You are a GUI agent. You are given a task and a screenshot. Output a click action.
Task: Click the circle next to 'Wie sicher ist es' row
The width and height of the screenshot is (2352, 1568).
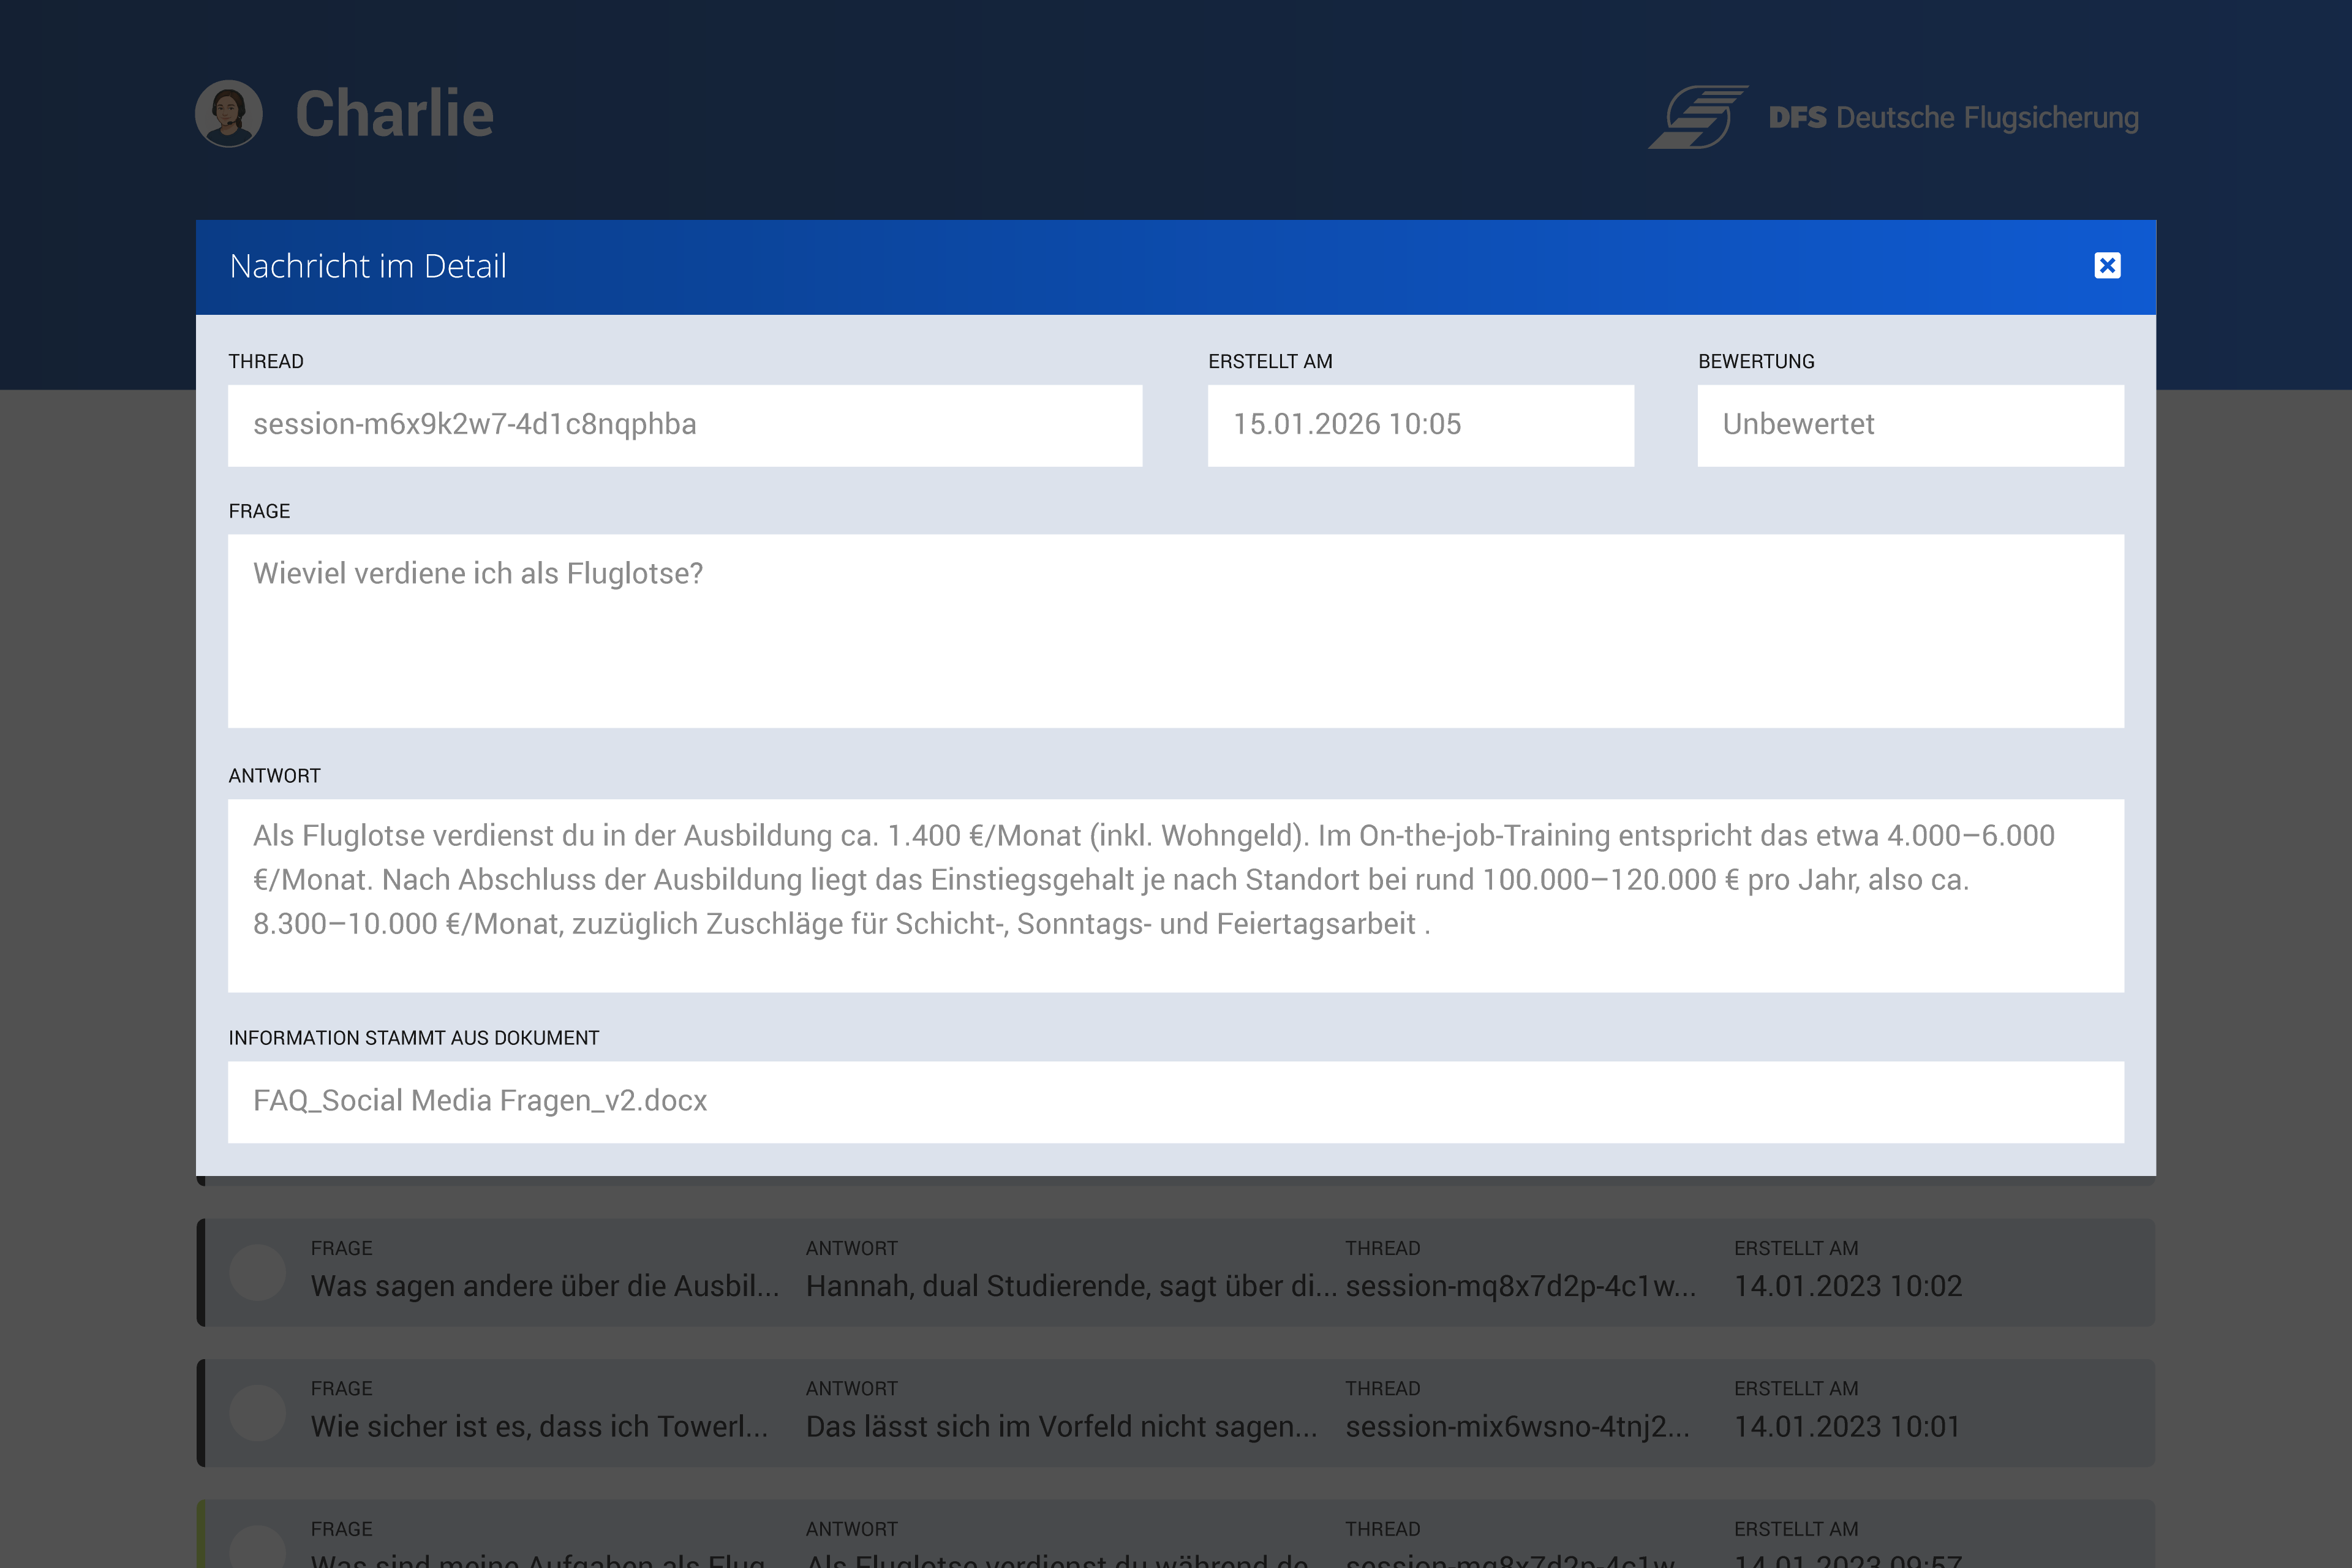point(258,1412)
